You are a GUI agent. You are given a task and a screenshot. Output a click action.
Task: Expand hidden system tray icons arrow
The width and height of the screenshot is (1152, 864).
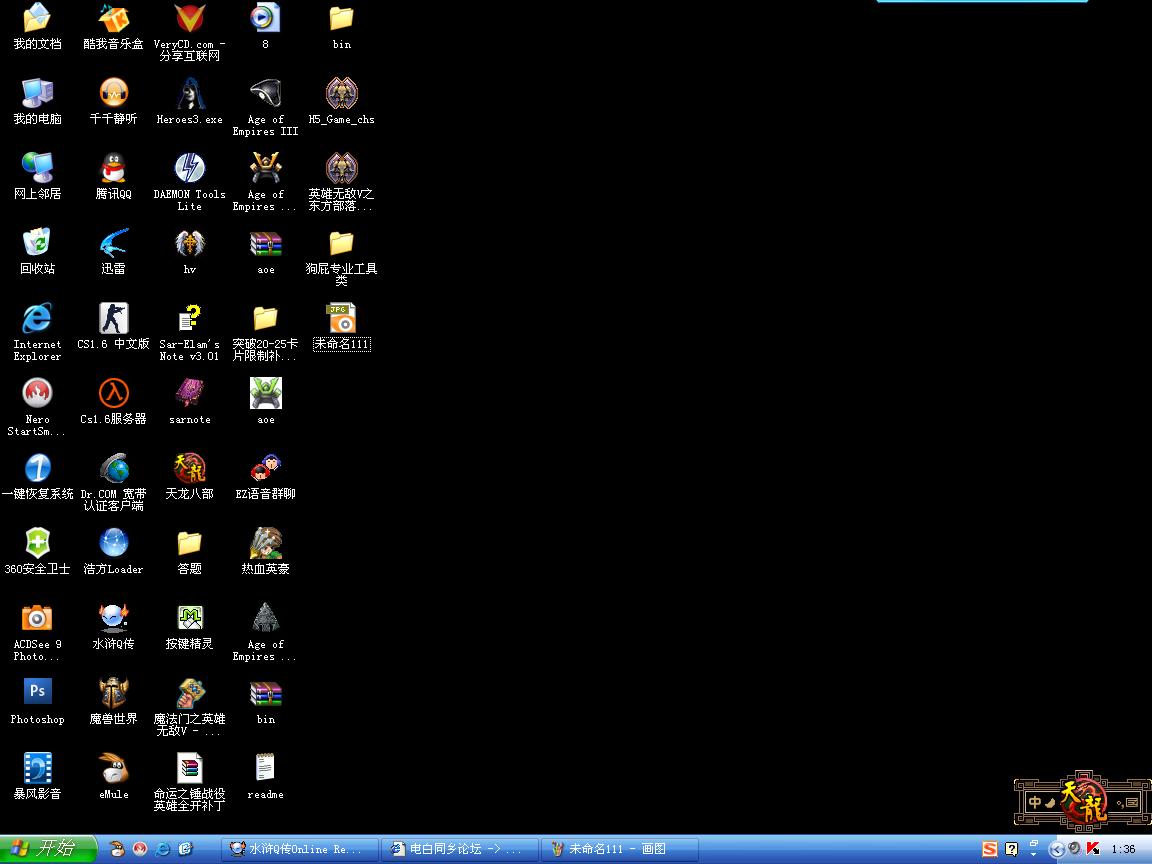pyautogui.click(x=1057, y=849)
